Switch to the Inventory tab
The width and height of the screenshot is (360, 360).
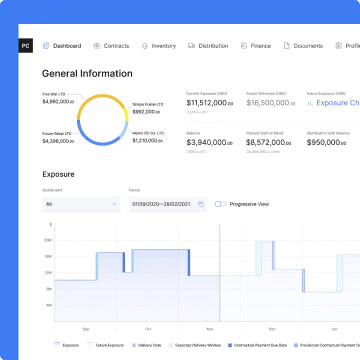coord(159,46)
